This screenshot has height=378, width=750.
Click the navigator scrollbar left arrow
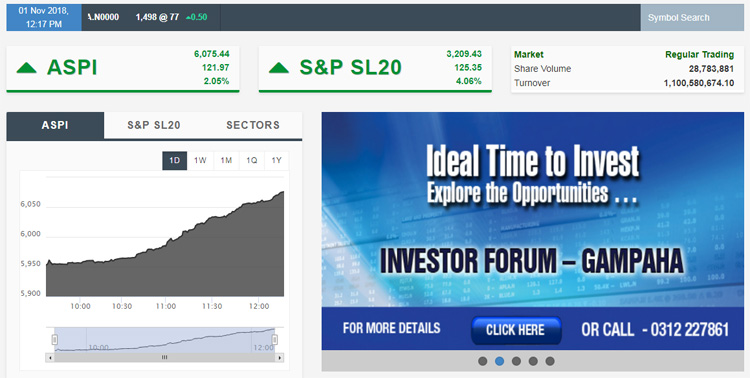point(50,357)
